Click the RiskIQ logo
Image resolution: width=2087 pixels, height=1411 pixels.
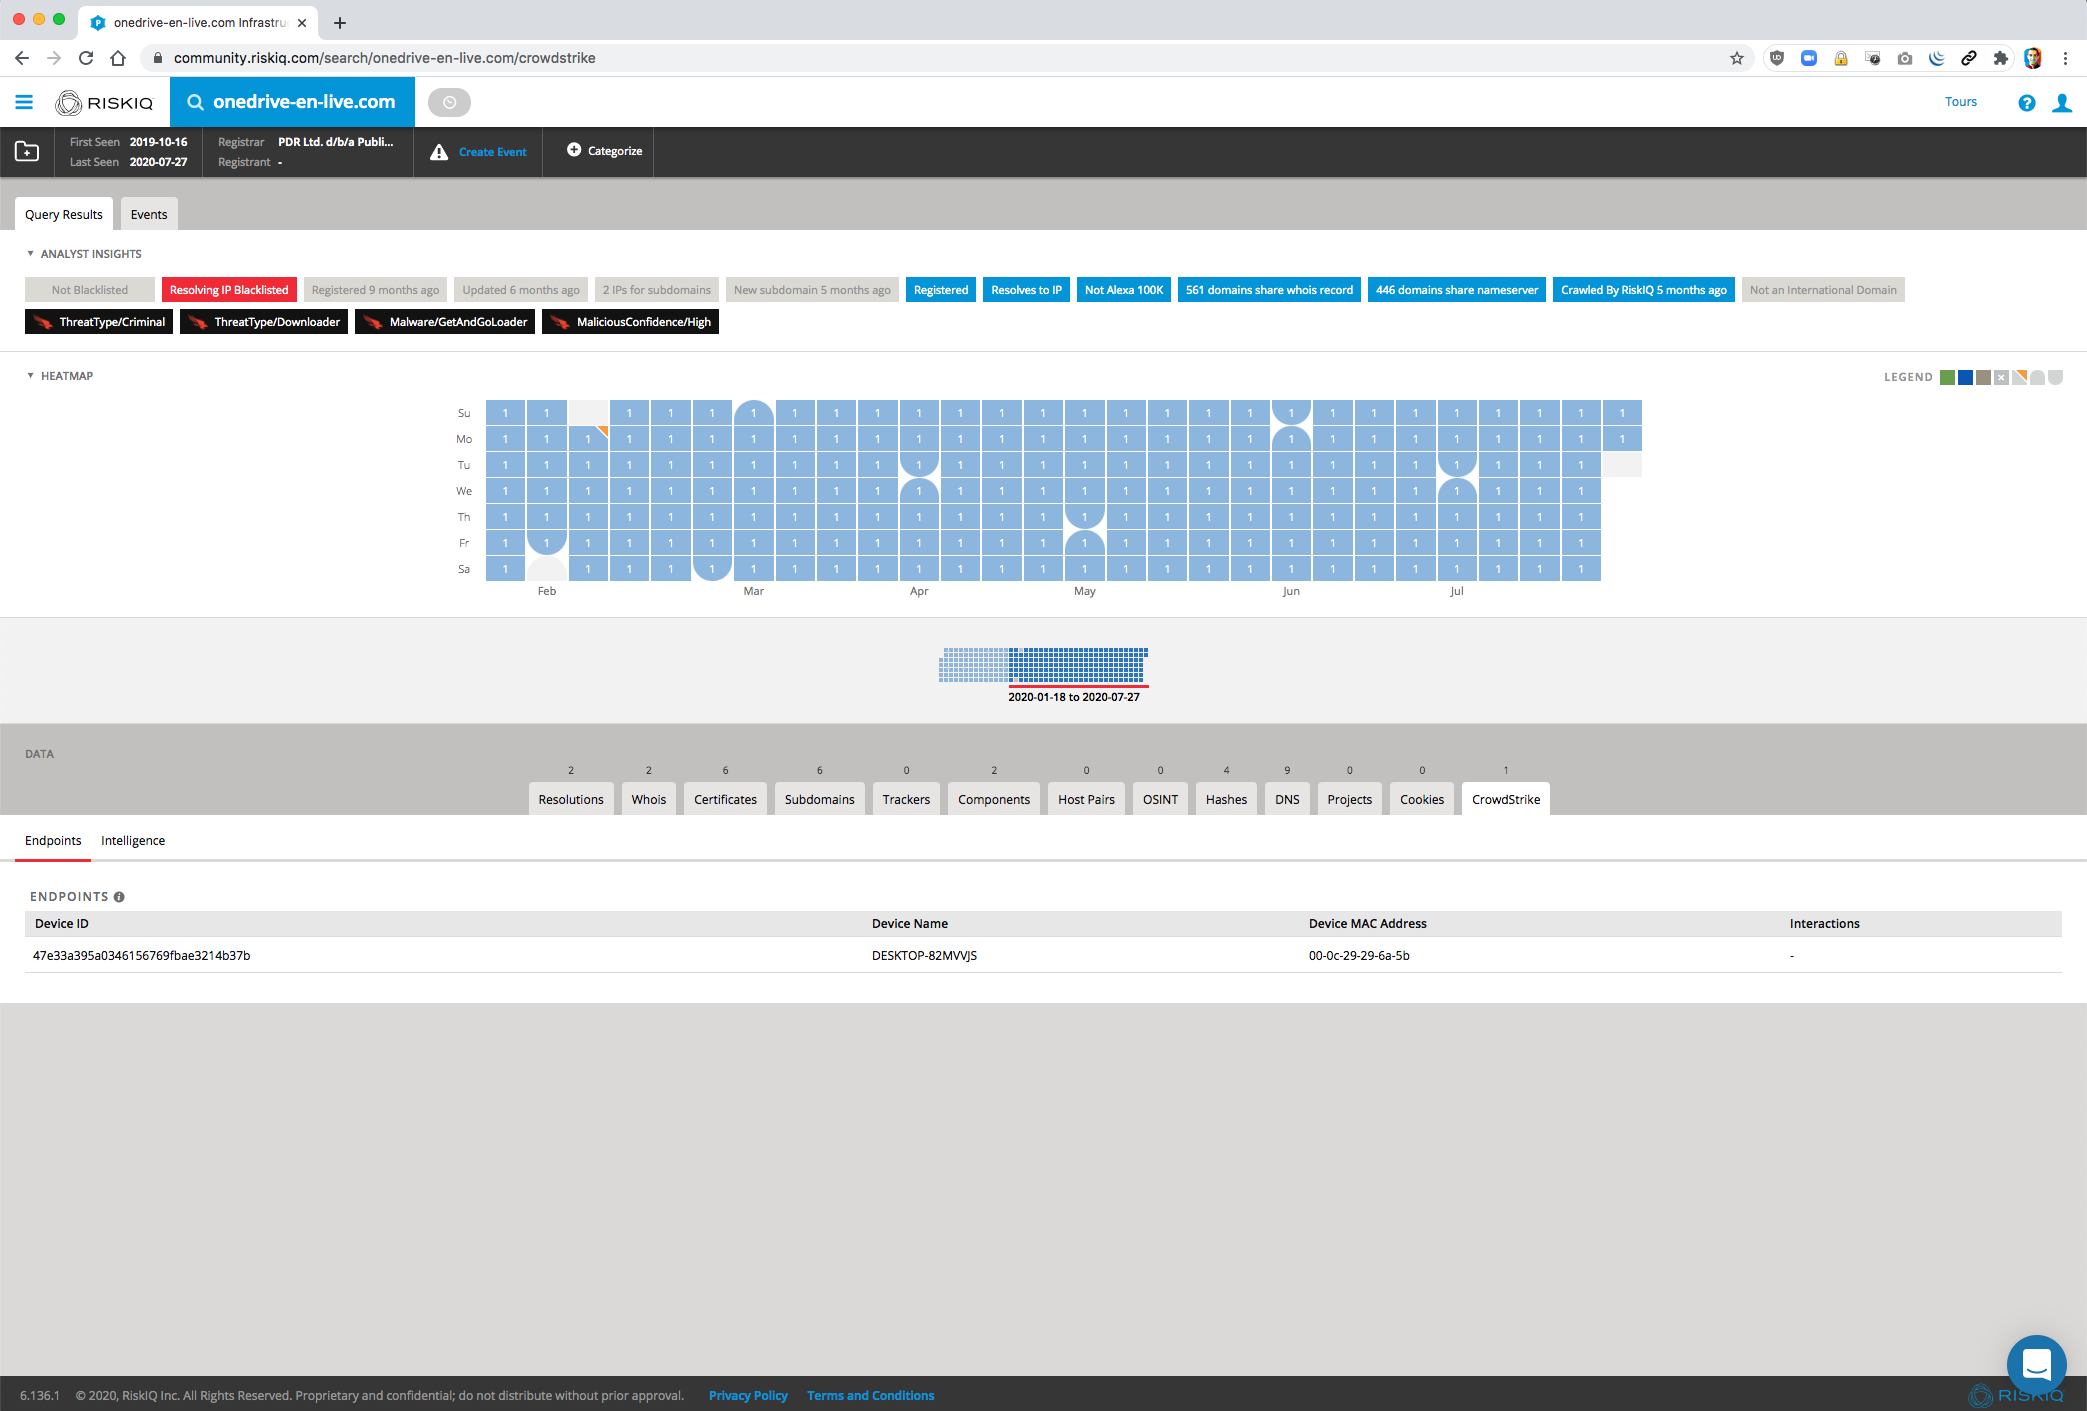click(x=104, y=102)
